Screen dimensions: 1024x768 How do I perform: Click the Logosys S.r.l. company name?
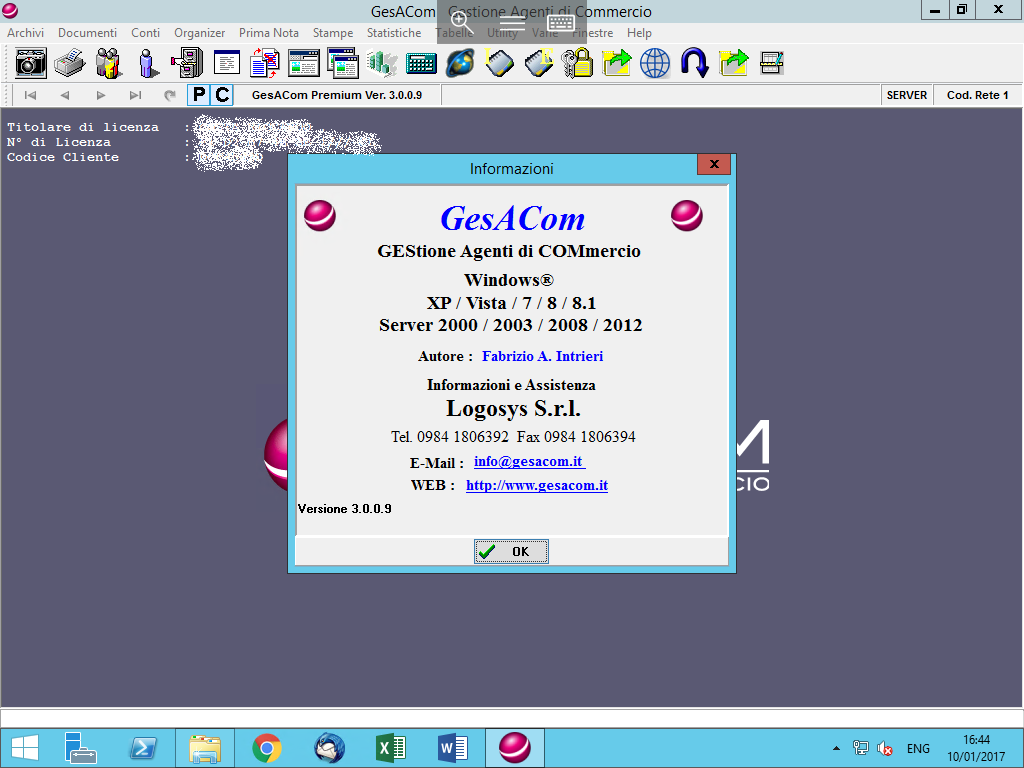[x=513, y=409]
